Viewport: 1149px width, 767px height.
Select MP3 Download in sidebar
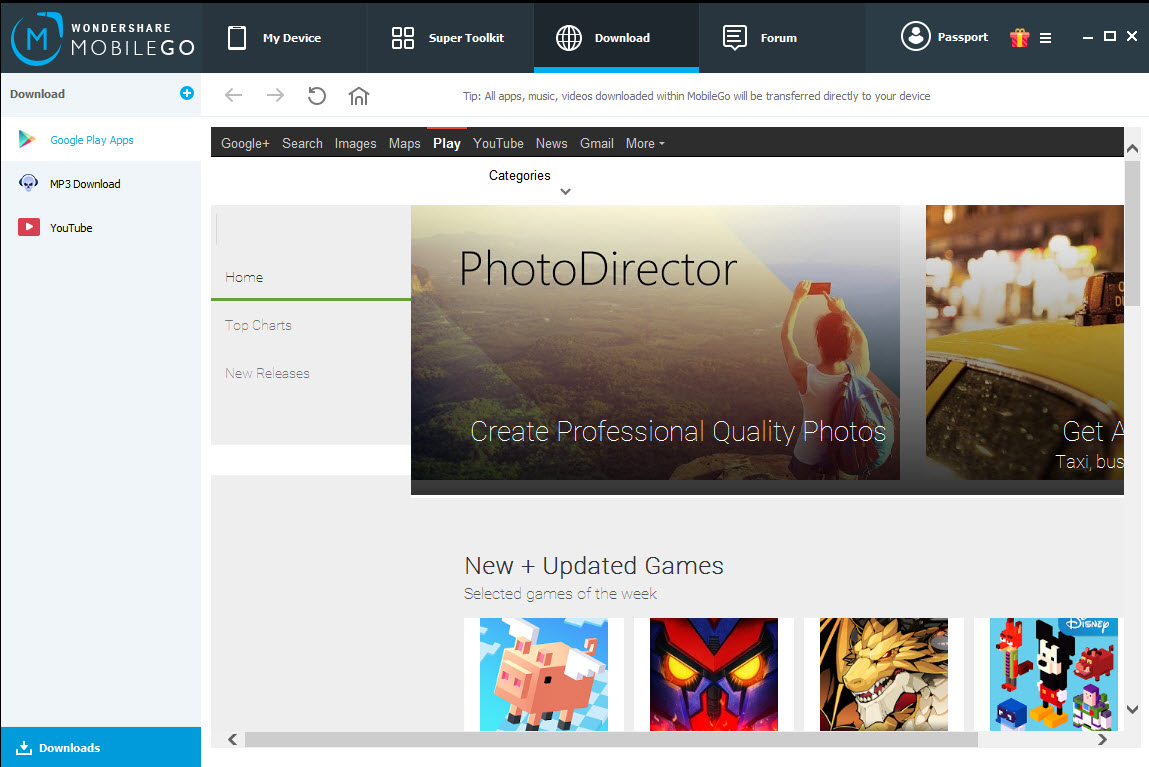(x=101, y=184)
